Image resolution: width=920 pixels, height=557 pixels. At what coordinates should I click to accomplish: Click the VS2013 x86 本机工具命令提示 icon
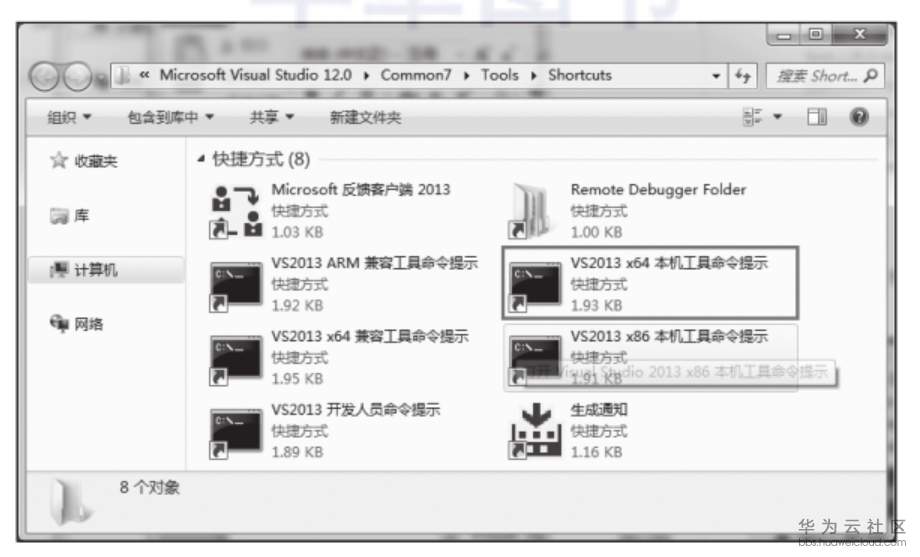pyautogui.click(x=535, y=360)
